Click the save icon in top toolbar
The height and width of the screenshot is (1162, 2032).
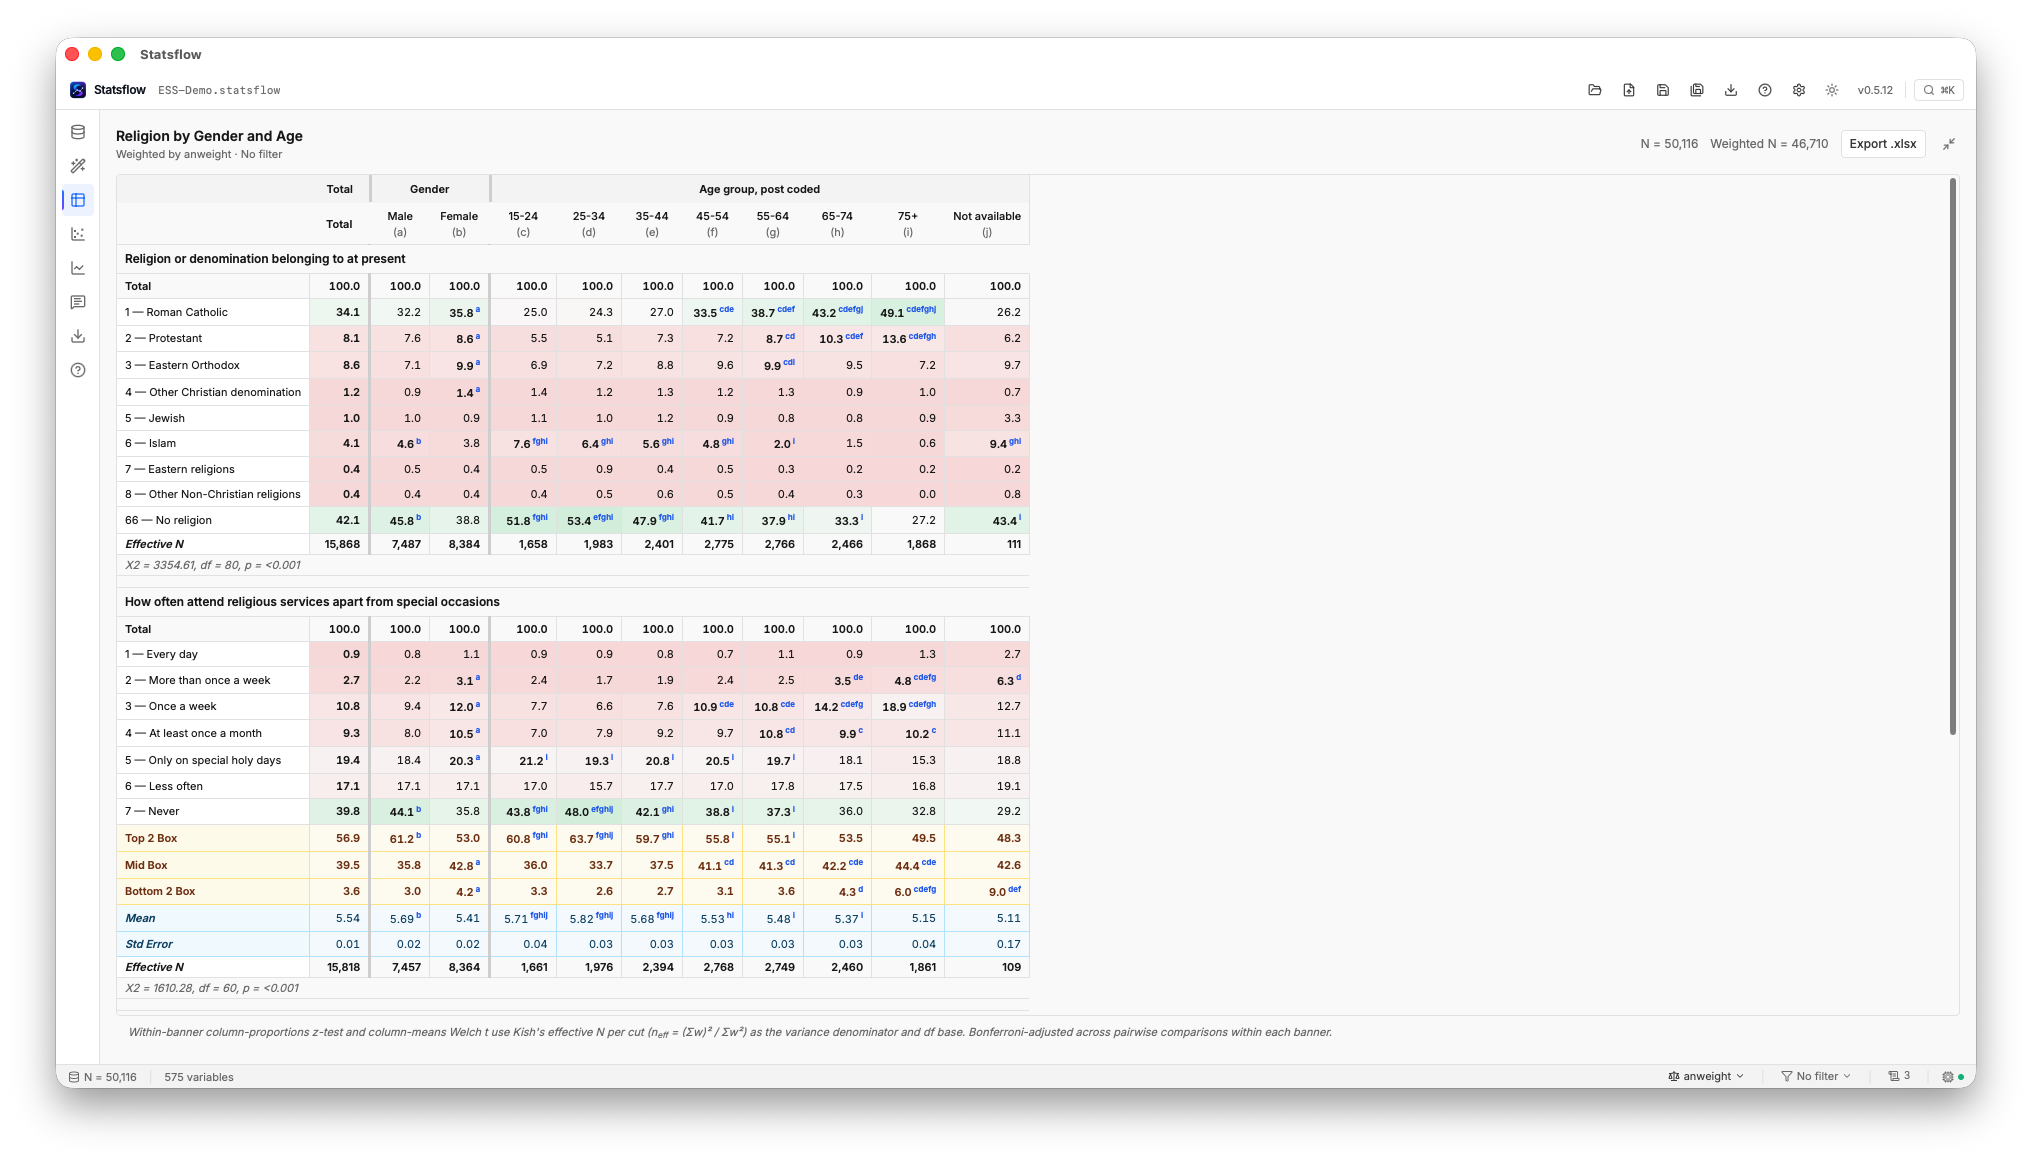[x=1663, y=90]
